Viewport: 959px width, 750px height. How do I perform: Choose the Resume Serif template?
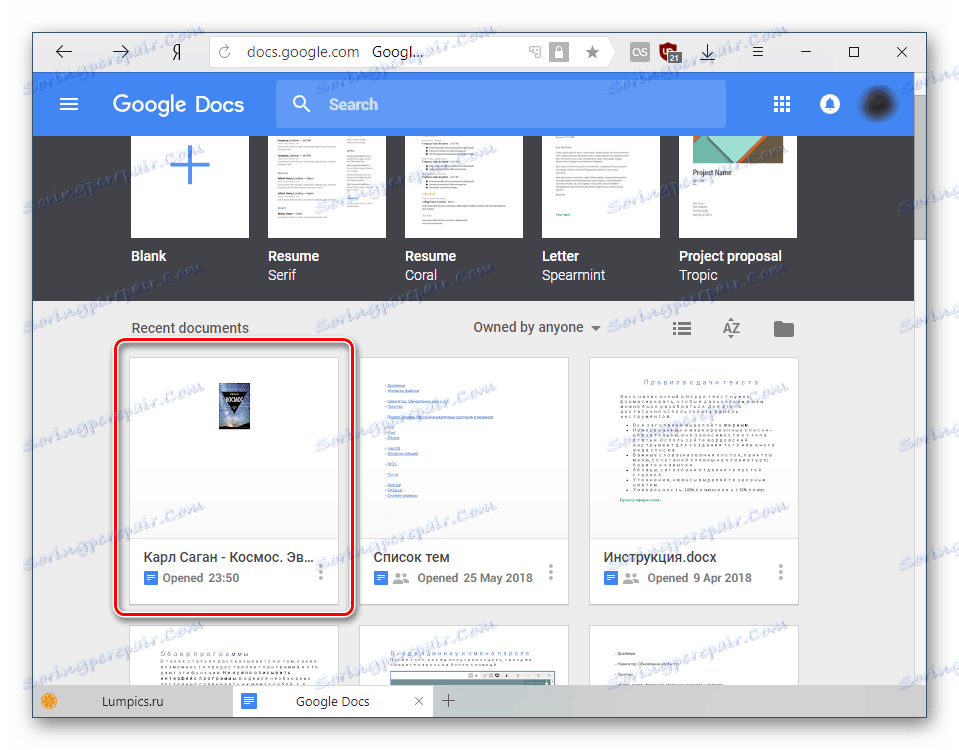tap(327, 187)
